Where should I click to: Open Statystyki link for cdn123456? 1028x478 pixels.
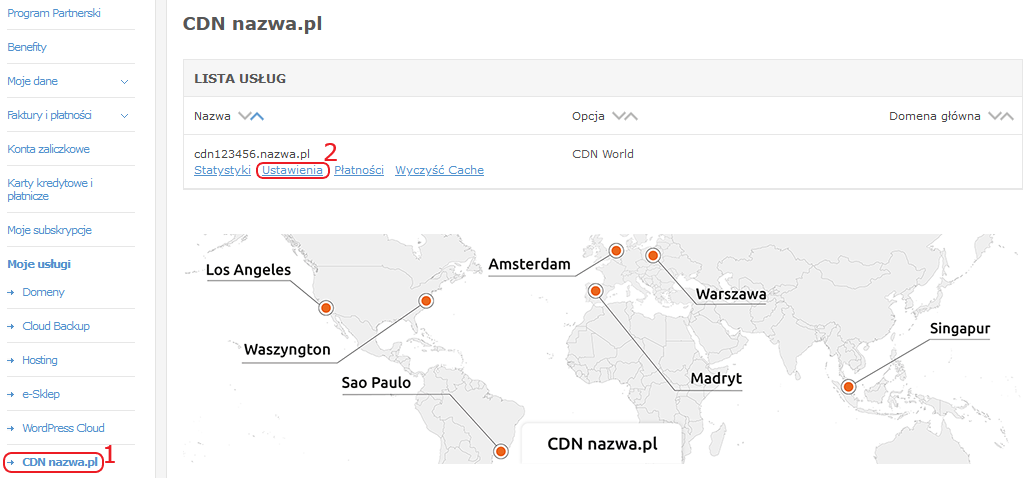coord(223,170)
